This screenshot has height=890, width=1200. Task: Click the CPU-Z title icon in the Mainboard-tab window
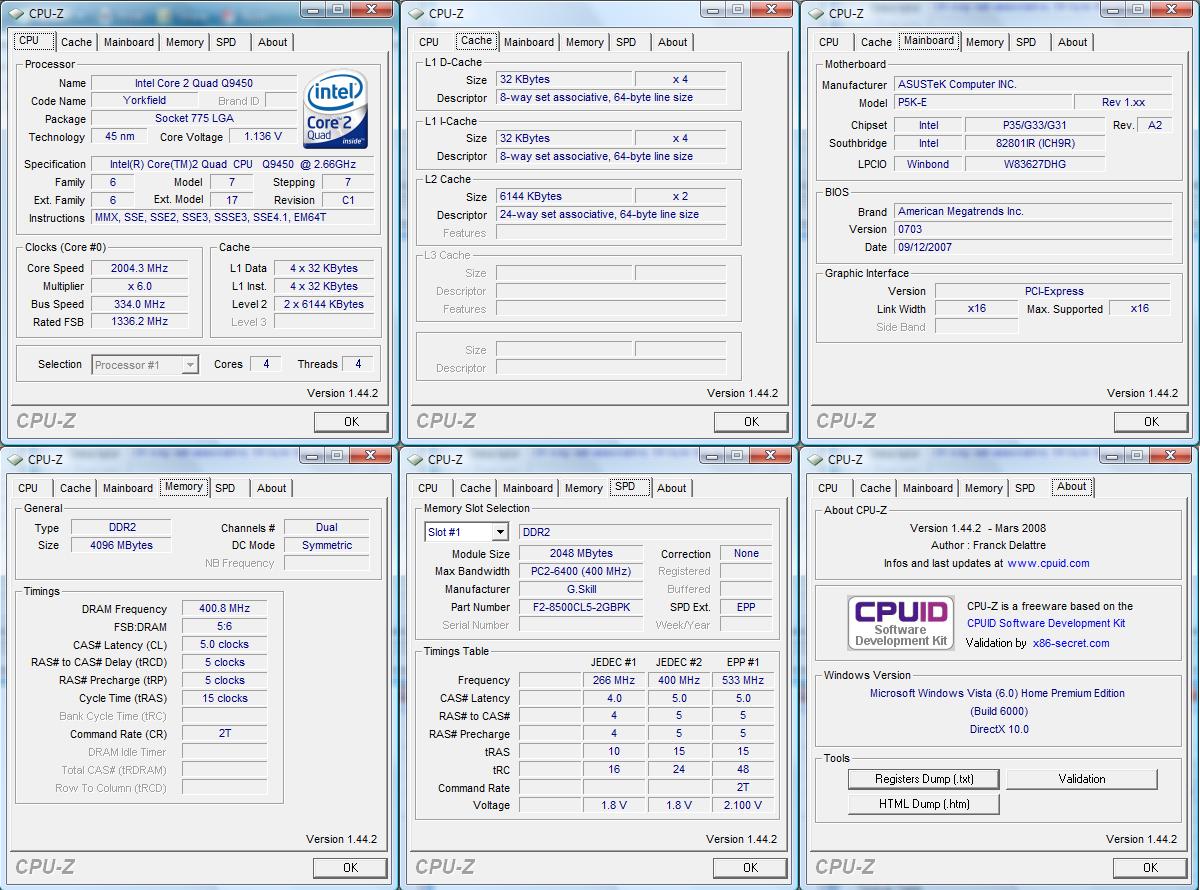point(815,13)
